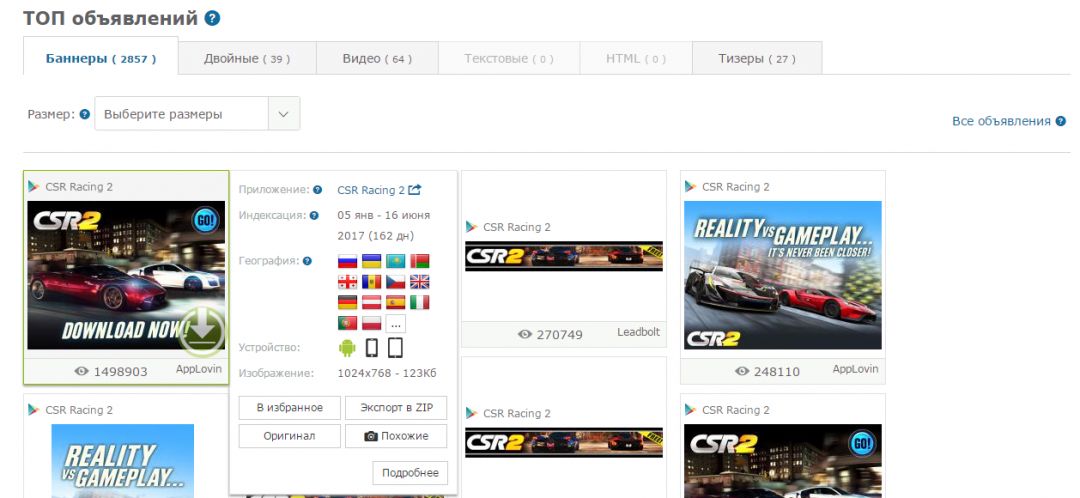The width and height of the screenshot is (1080, 498).
Task: Select the United Kingdom flag in География
Action: [419, 282]
